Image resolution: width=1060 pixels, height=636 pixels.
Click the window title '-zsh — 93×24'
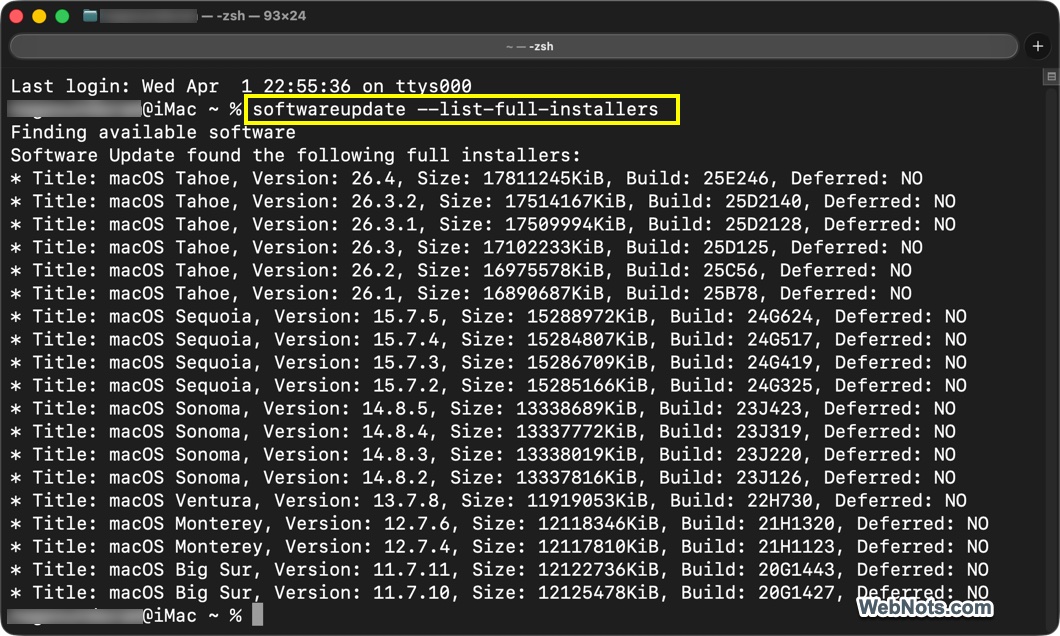pyautogui.click(x=261, y=16)
